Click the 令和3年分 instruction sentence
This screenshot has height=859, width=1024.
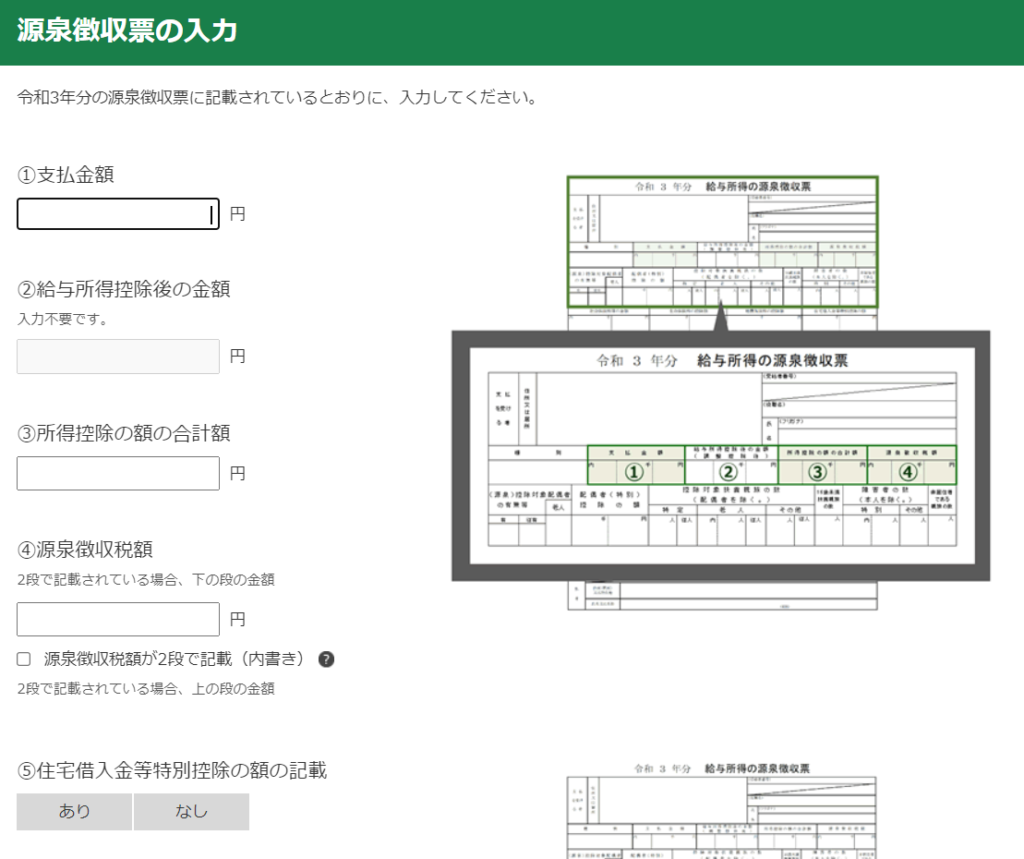point(278,97)
